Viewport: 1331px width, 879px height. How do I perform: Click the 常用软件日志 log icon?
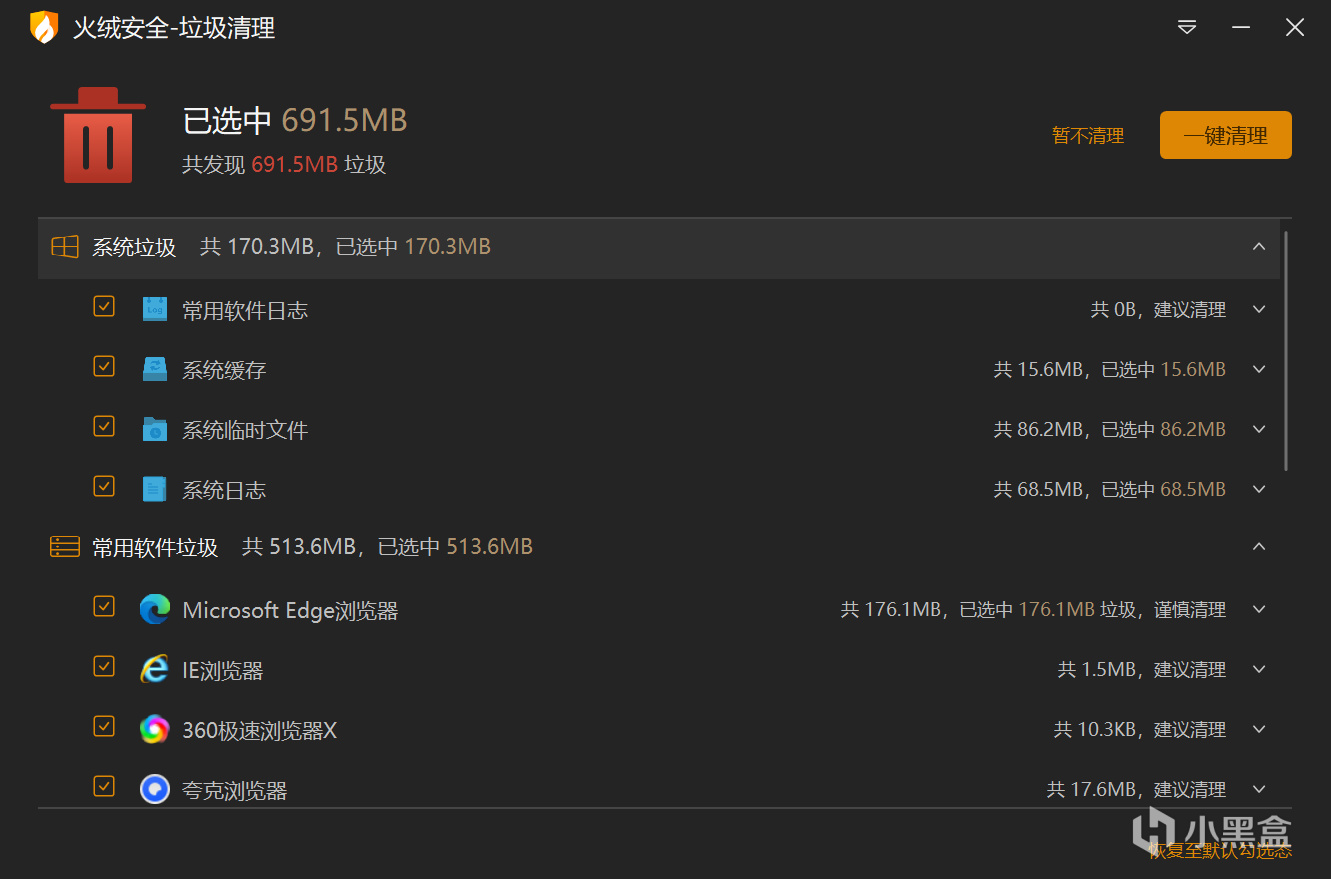click(x=154, y=309)
